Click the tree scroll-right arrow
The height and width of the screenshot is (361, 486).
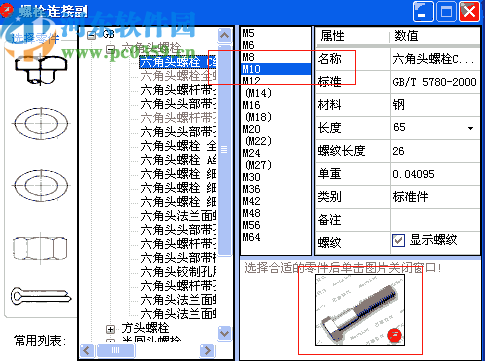pyautogui.click(x=207, y=350)
